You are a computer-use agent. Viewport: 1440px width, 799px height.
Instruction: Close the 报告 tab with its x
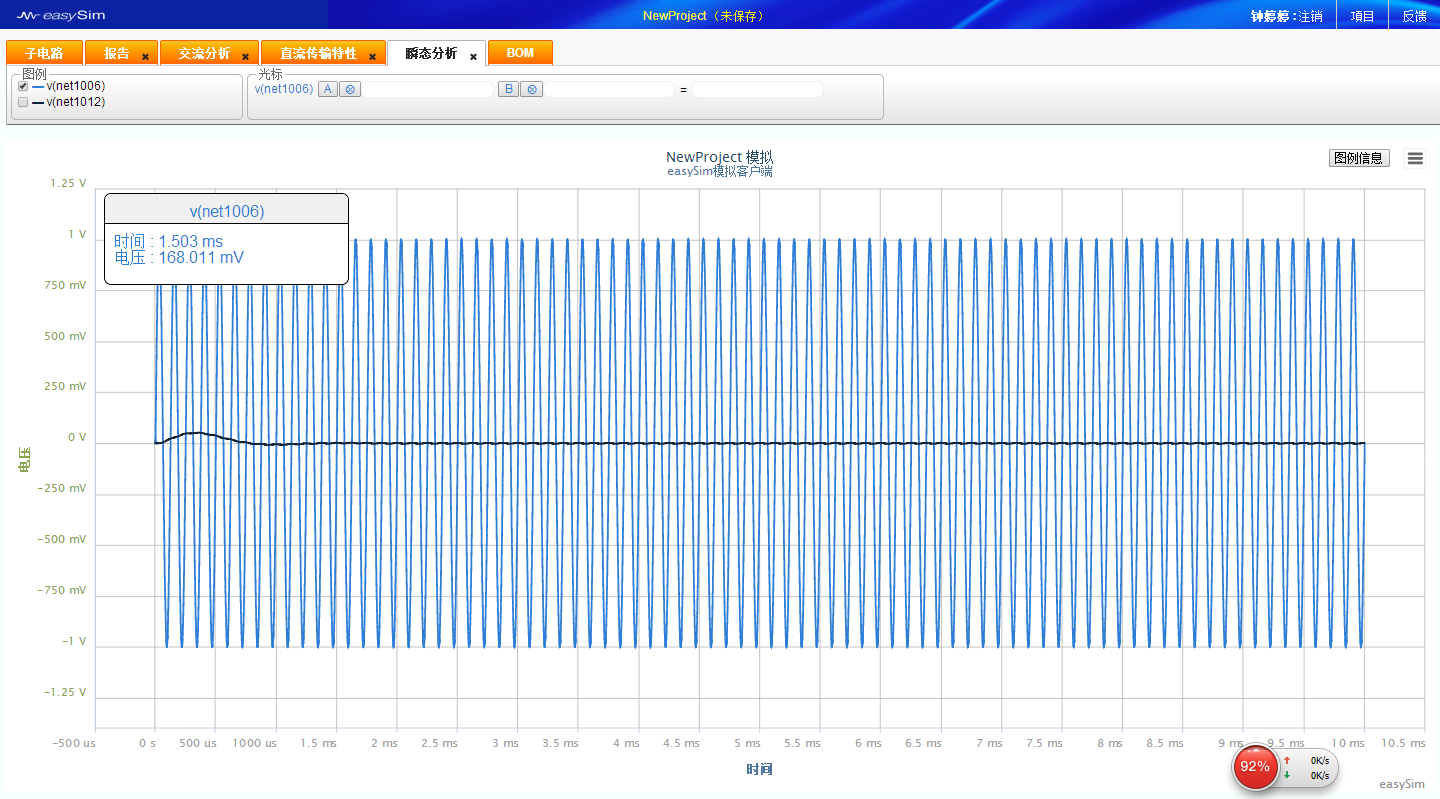pyautogui.click(x=145, y=57)
